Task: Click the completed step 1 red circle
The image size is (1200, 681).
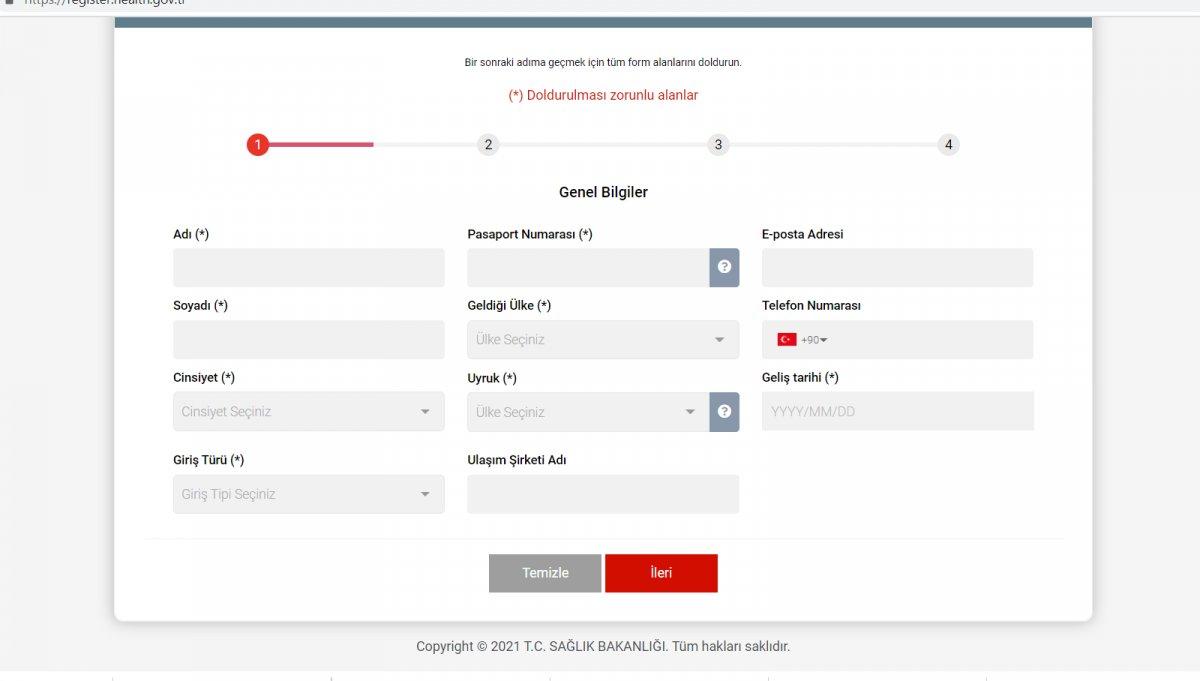Action: (x=258, y=144)
